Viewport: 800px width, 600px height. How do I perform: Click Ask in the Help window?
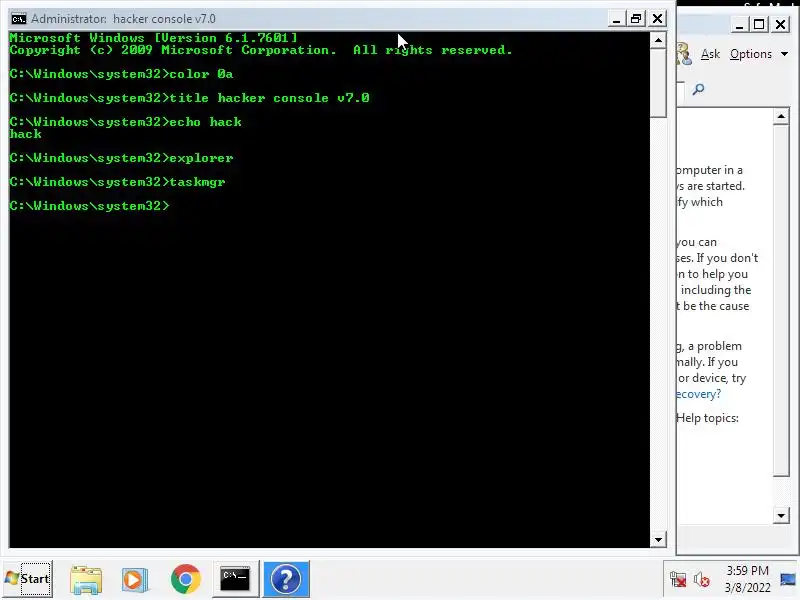[710, 54]
